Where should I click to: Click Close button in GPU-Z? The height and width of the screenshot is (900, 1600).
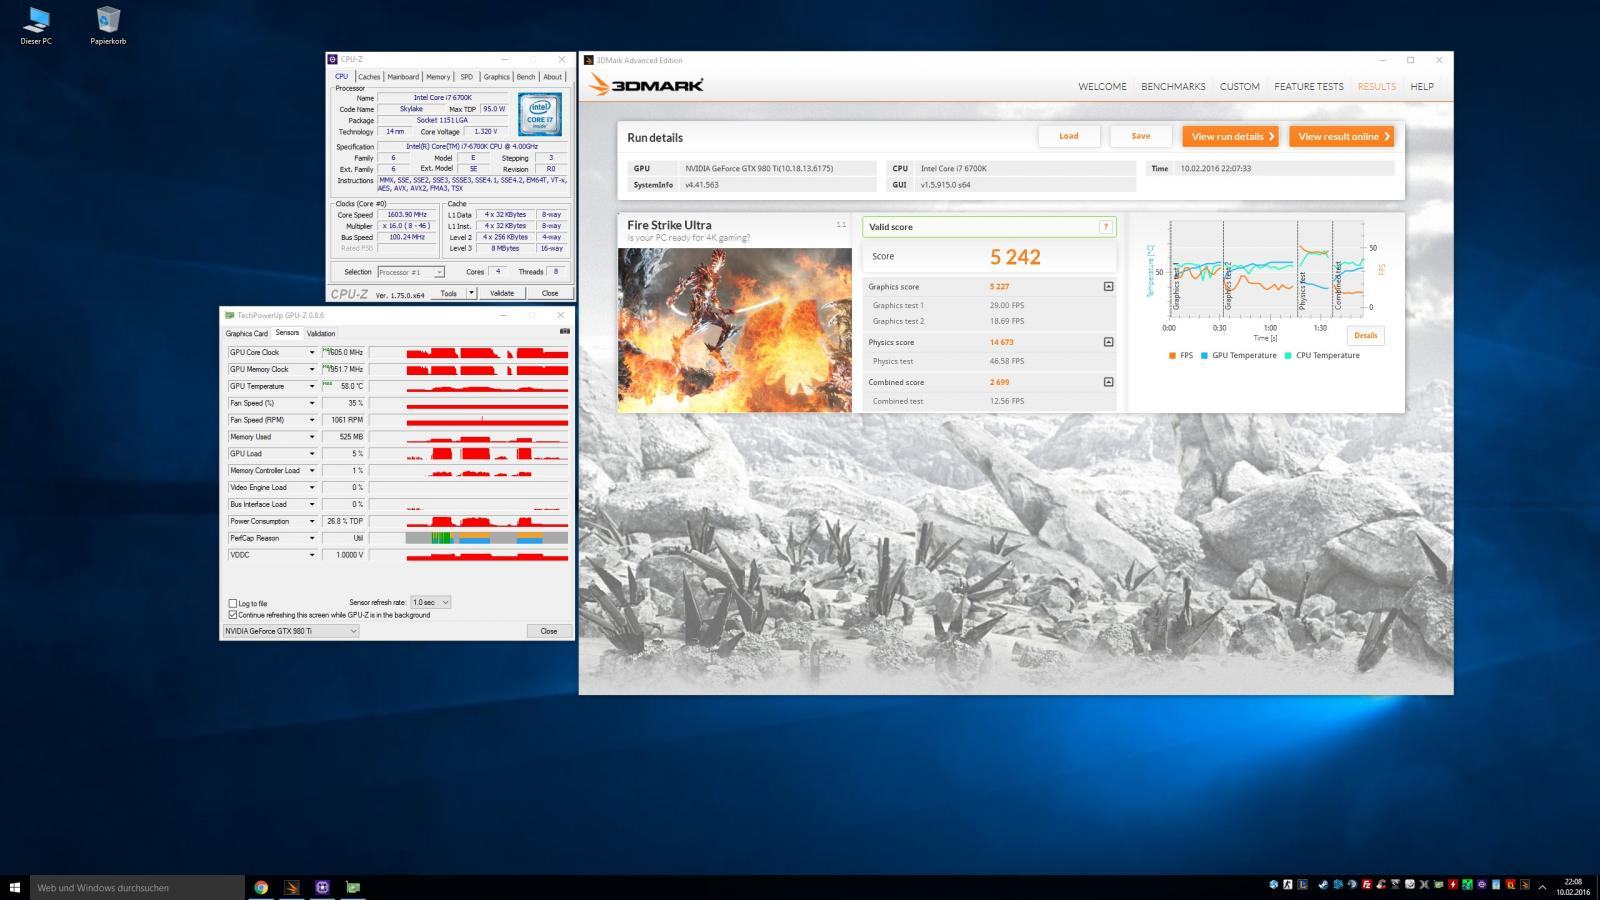pyautogui.click(x=549, y=631)
